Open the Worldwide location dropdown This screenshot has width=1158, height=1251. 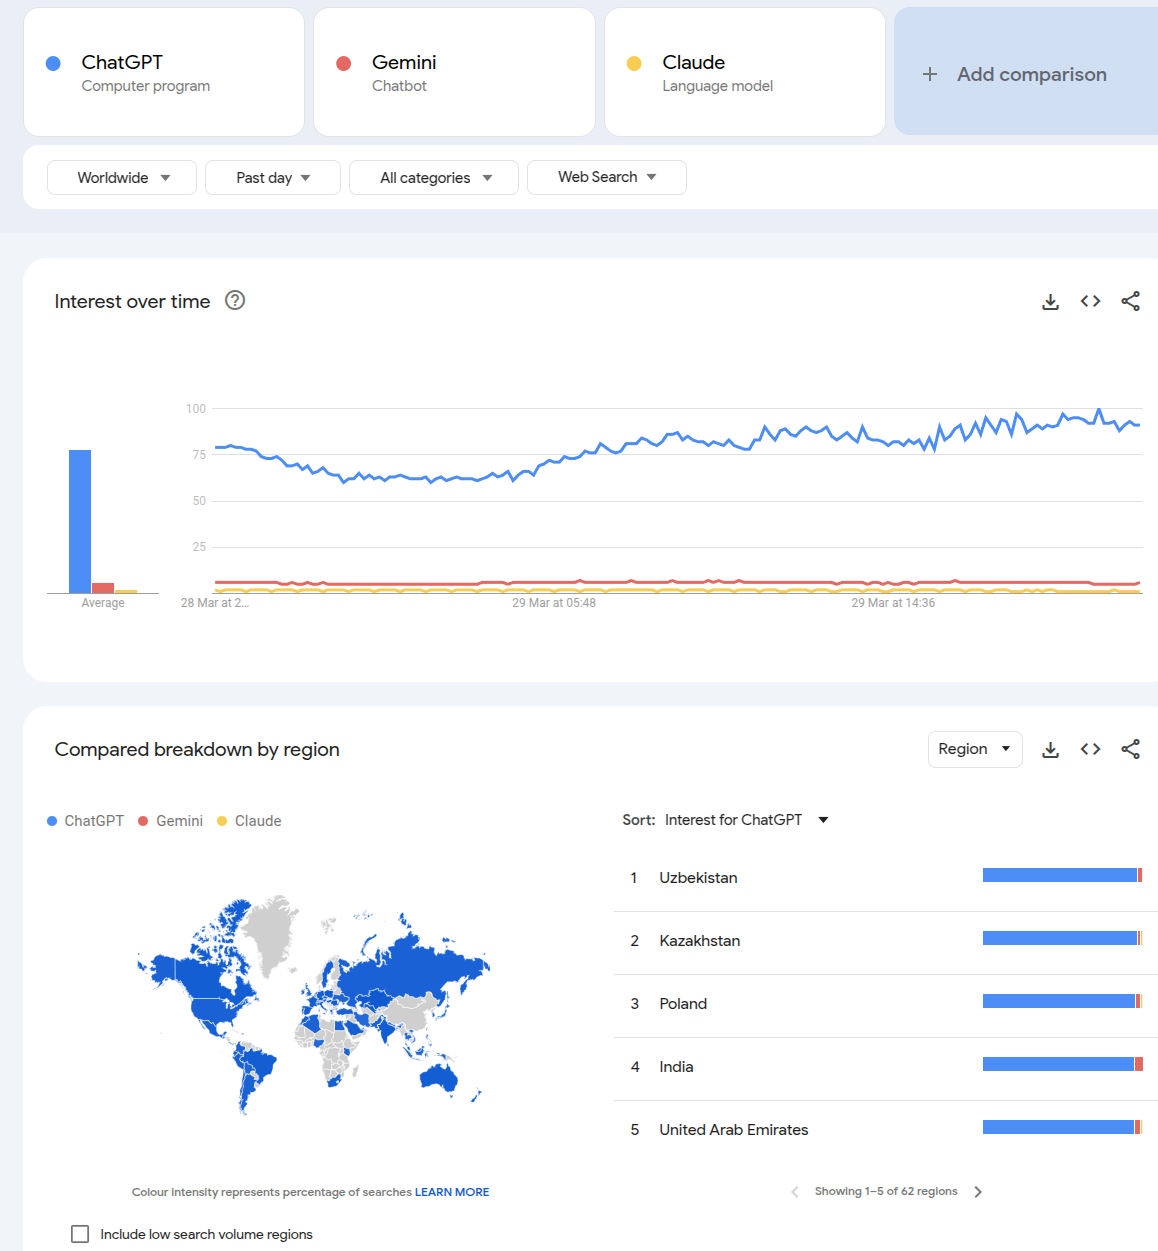pos(122,178)
